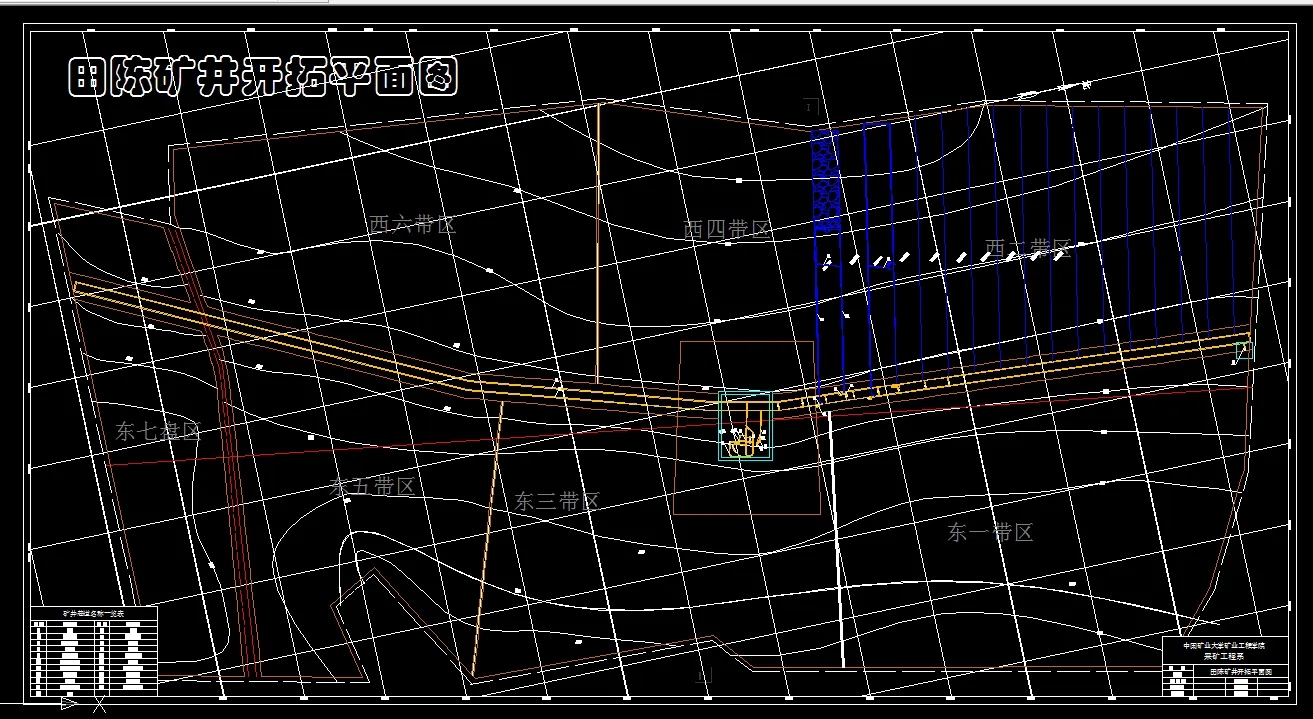This screenshot has height=719, width=1313.
Task: Select the 西四带区 zone label
Action: point(727,229)
